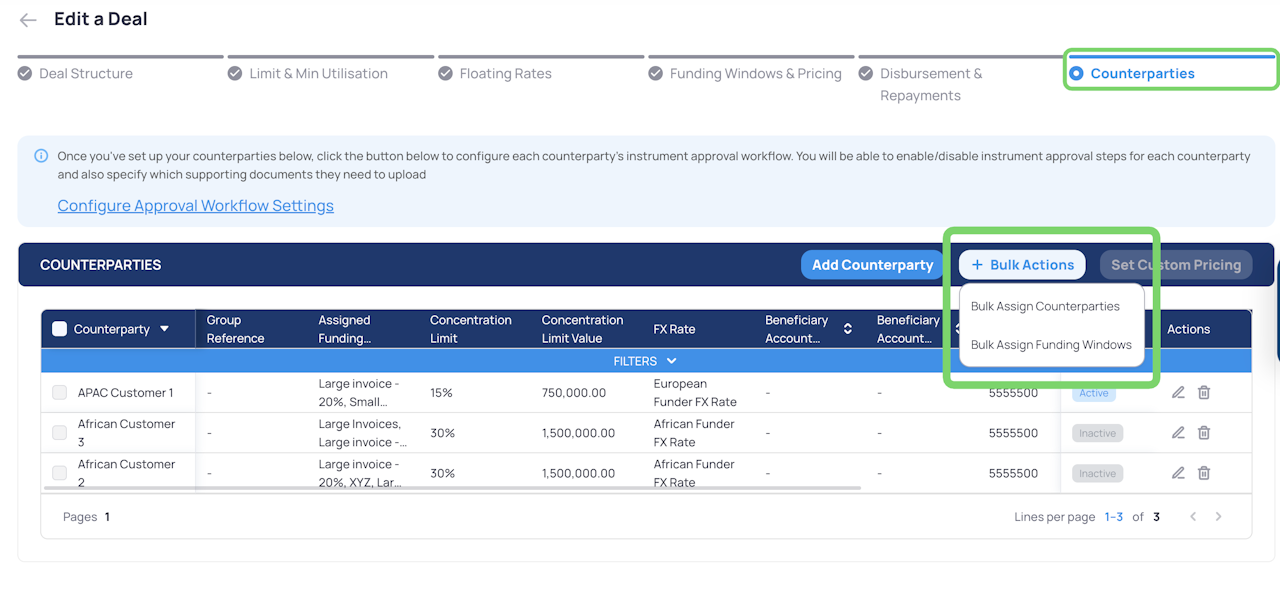
Task: Edit the African Customer 2 row
Action: point(1178,473)
